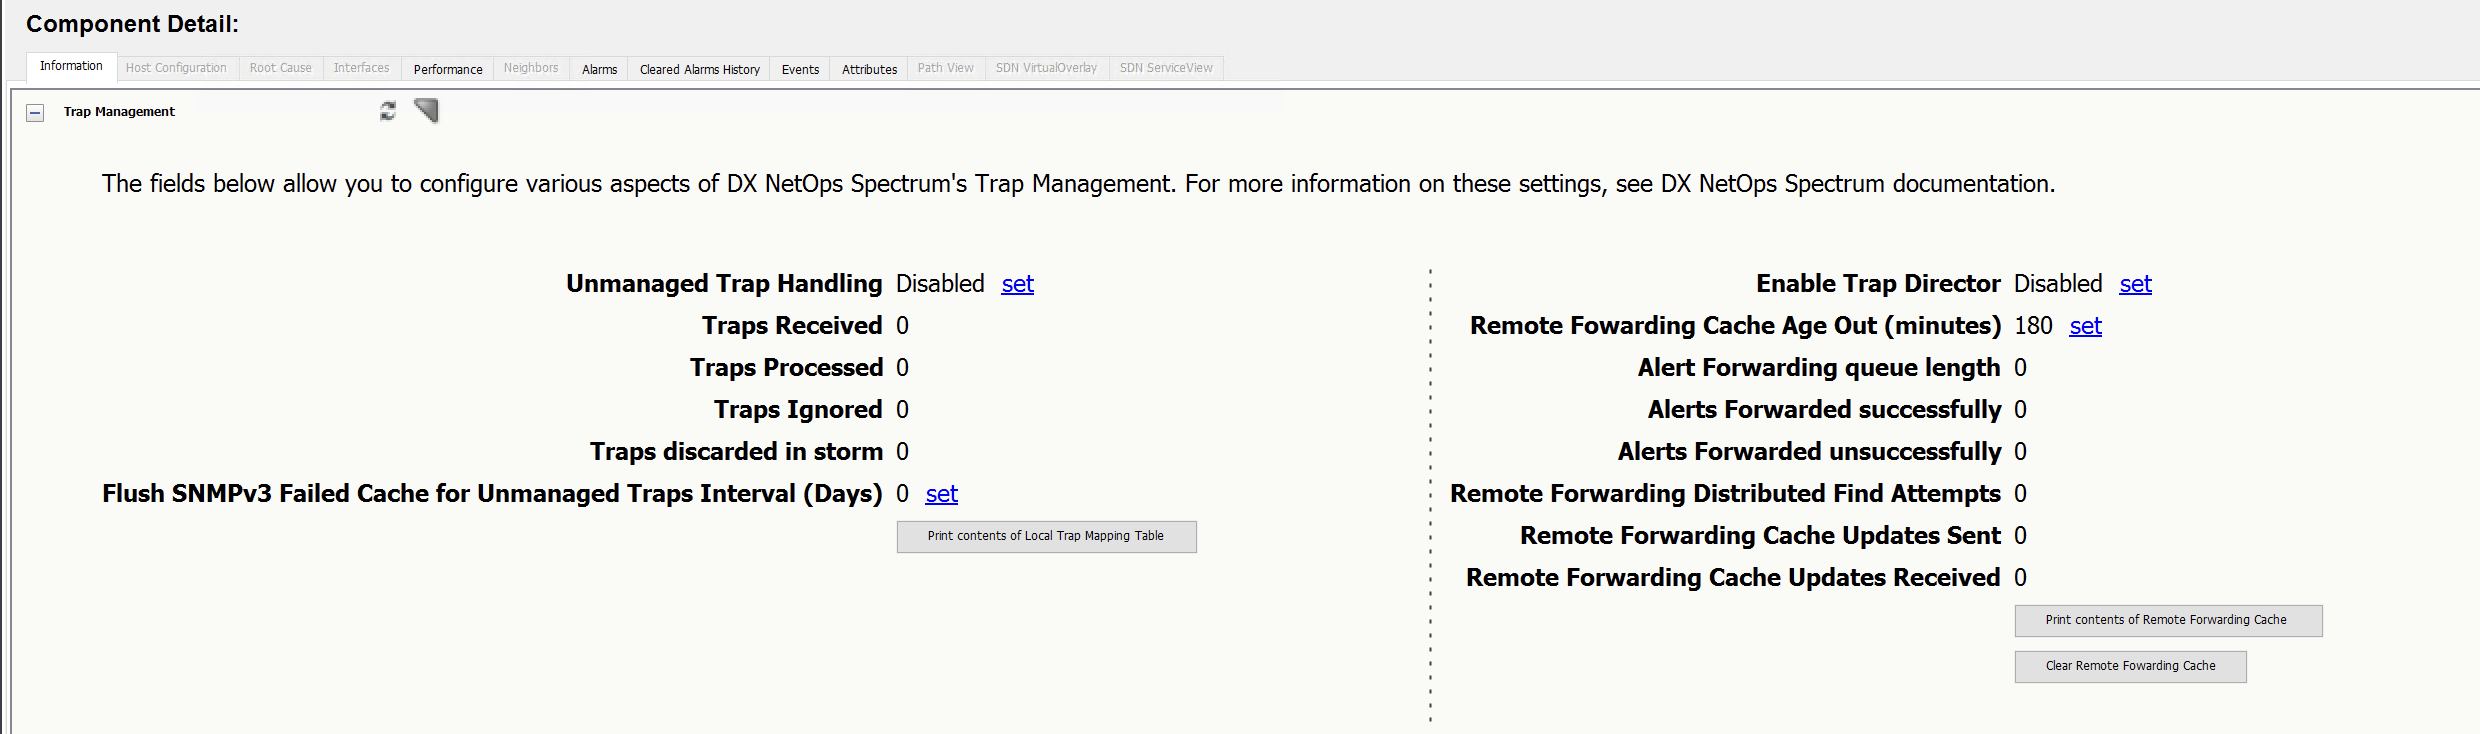This screenshot has width=2480, height=734.
Task: Click the Neighbors tab
Action: (x=531, y=68)
